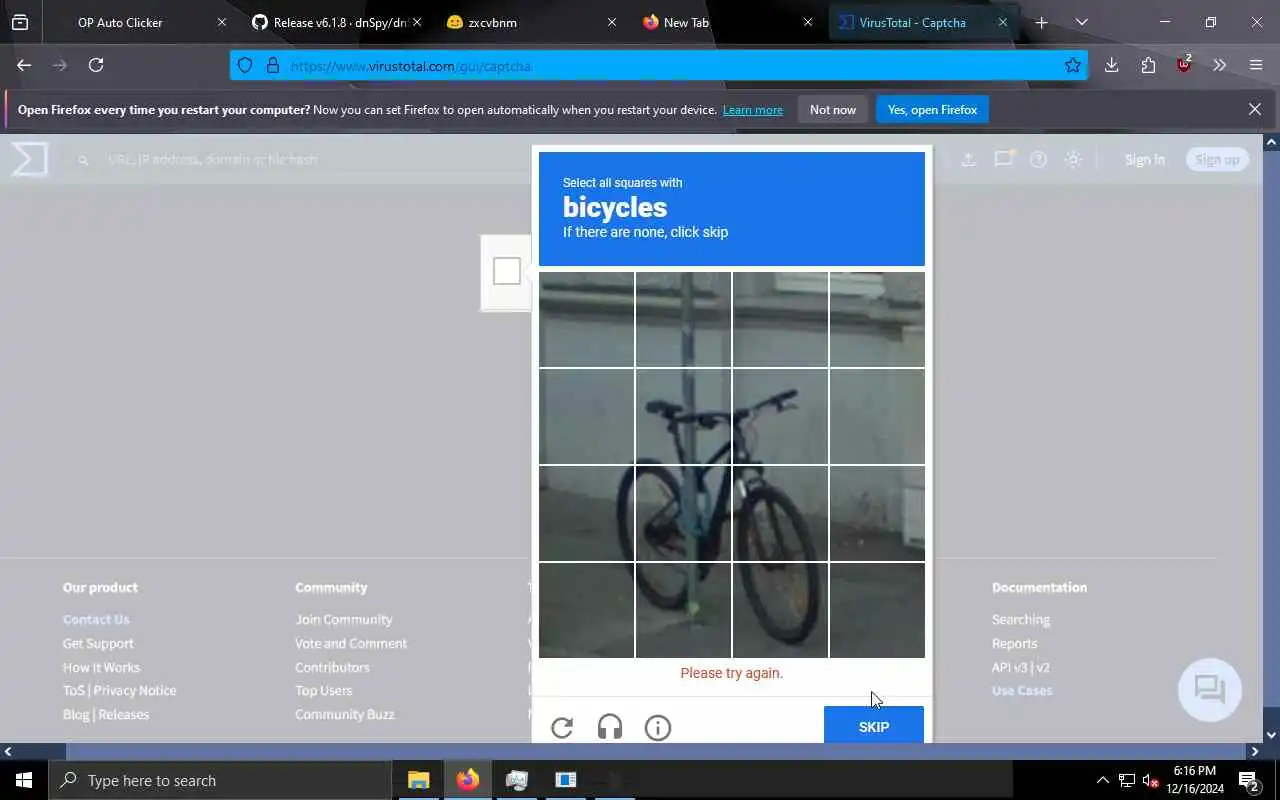Image resolution: width=1280 pixels, height=800 pixels.
Task: Click Yes, open Firefox button
Action: click(x=932, y=110)
